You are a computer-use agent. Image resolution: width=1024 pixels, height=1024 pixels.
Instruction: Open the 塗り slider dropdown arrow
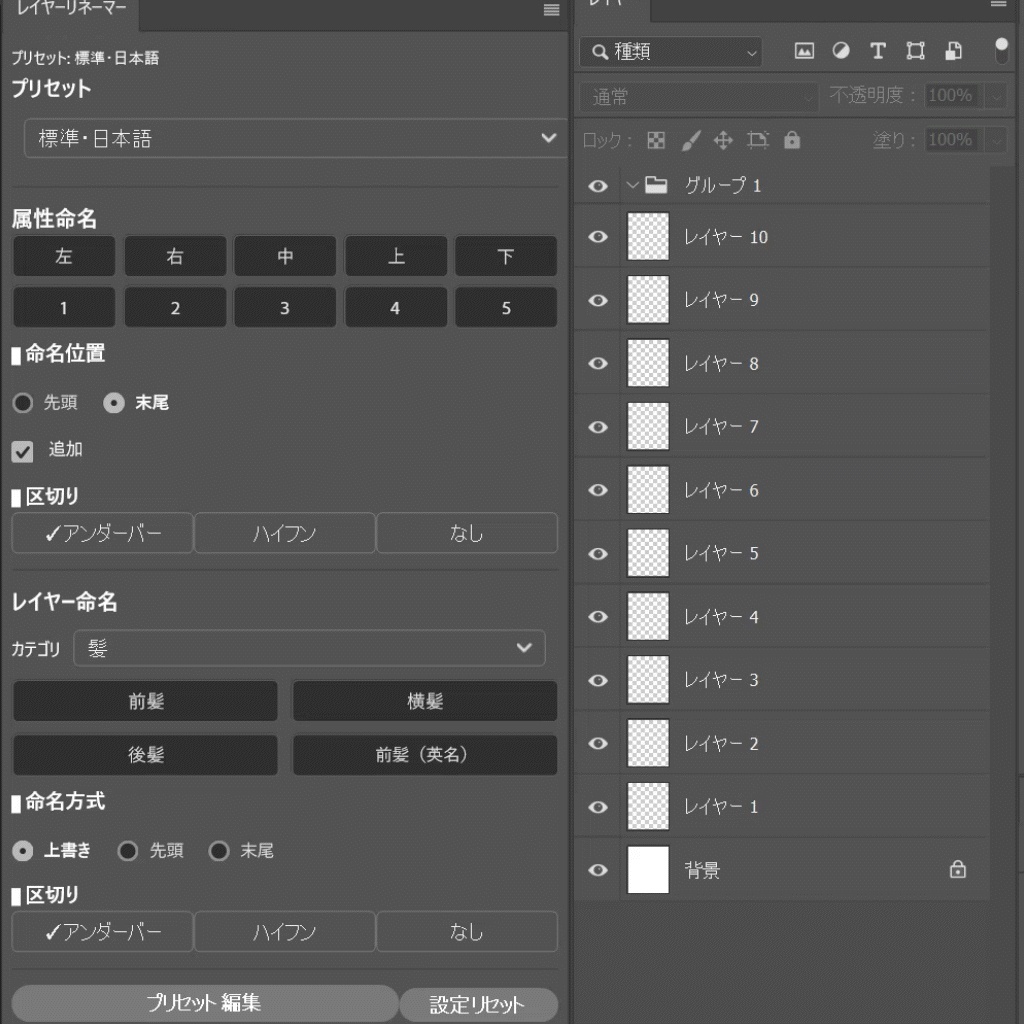(x=996, y=140)
